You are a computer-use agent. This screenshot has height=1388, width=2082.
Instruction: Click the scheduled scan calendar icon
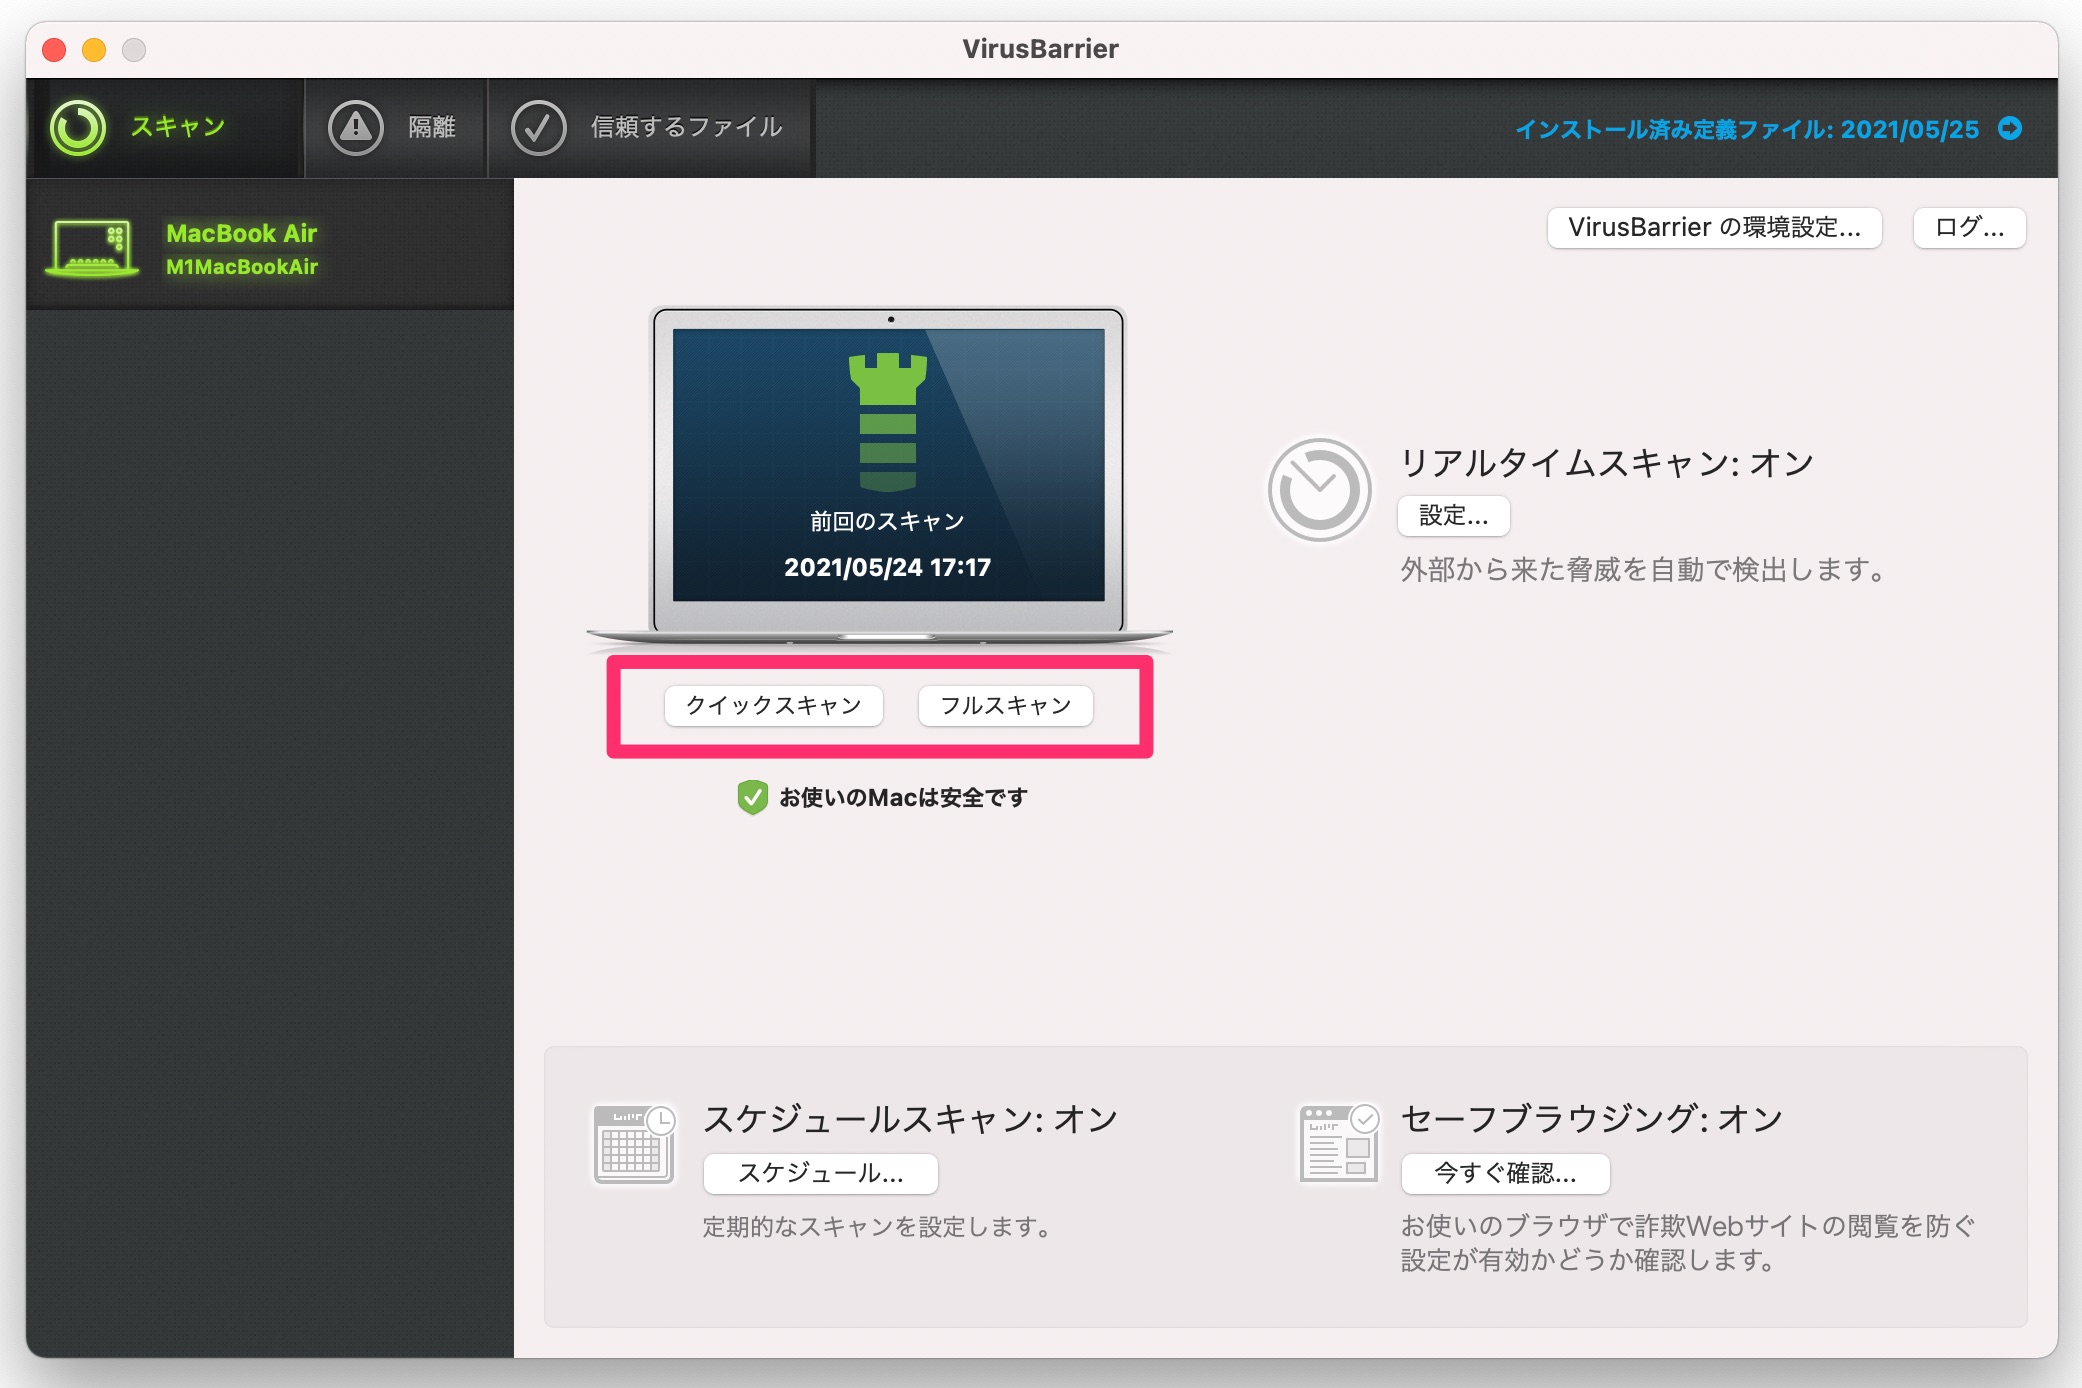point(635,1144)
